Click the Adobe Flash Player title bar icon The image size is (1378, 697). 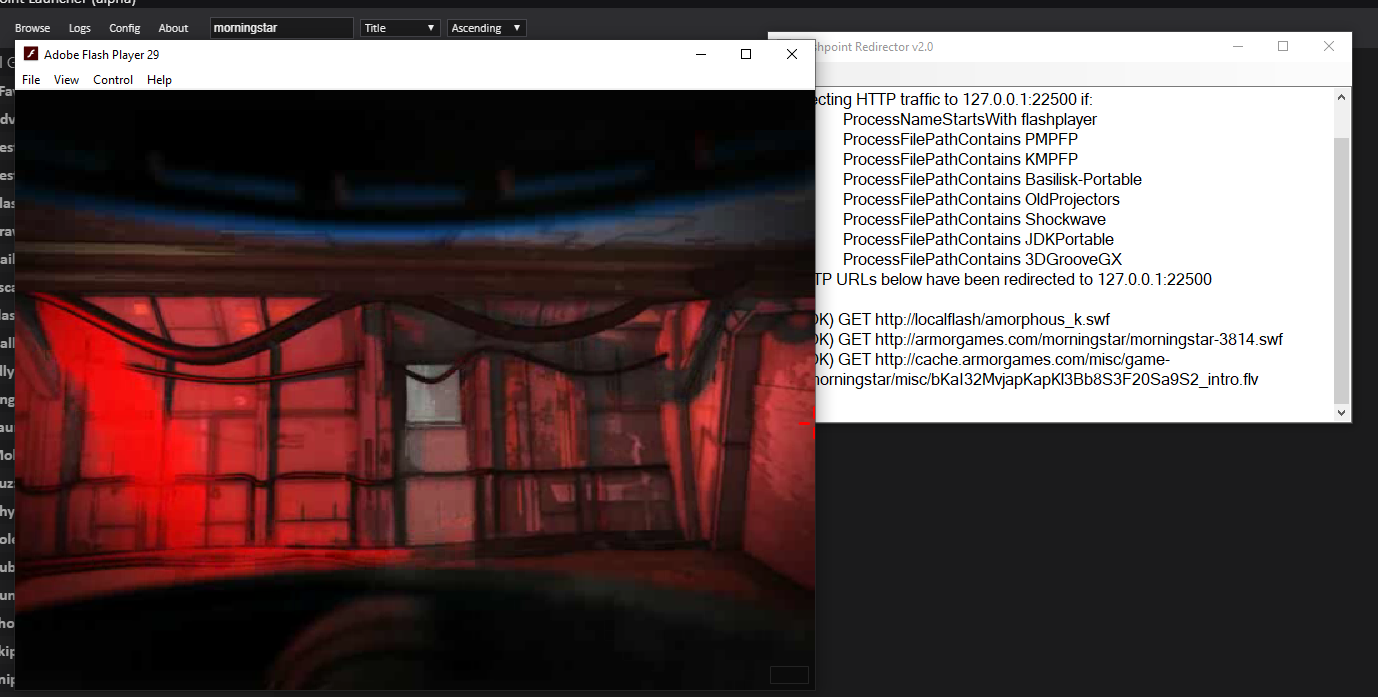[31, 55]
